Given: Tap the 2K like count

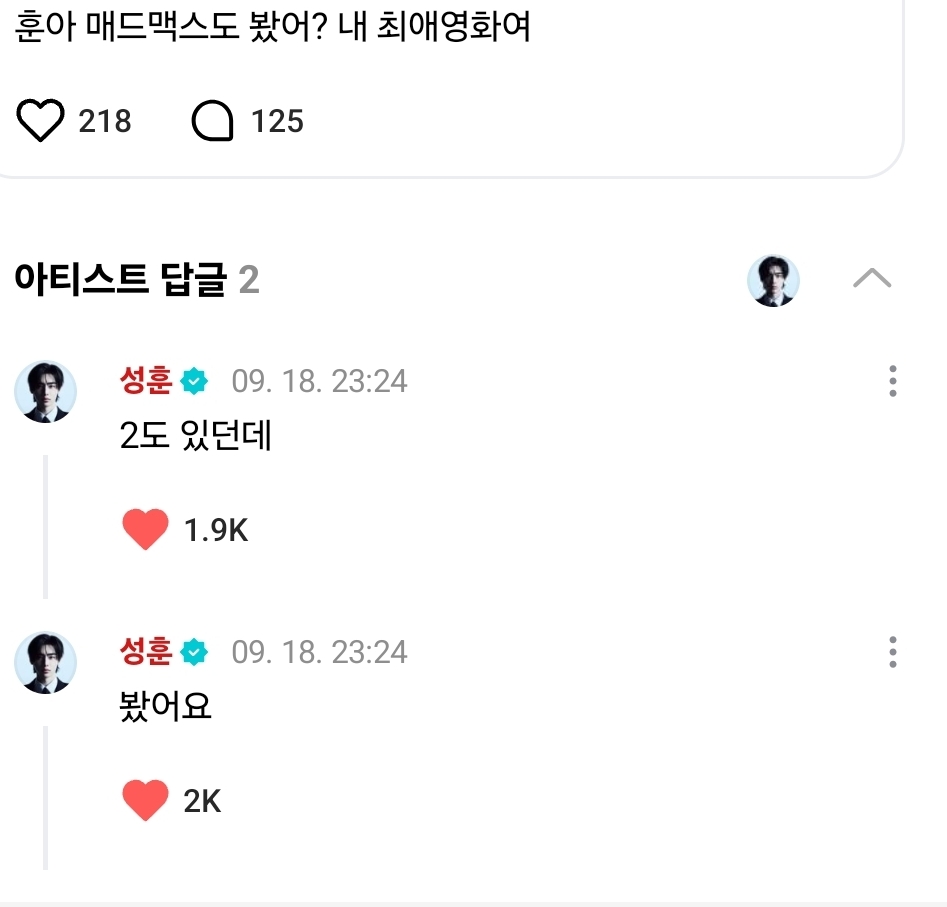Looking at the screenshot, I should coord(203,801).
